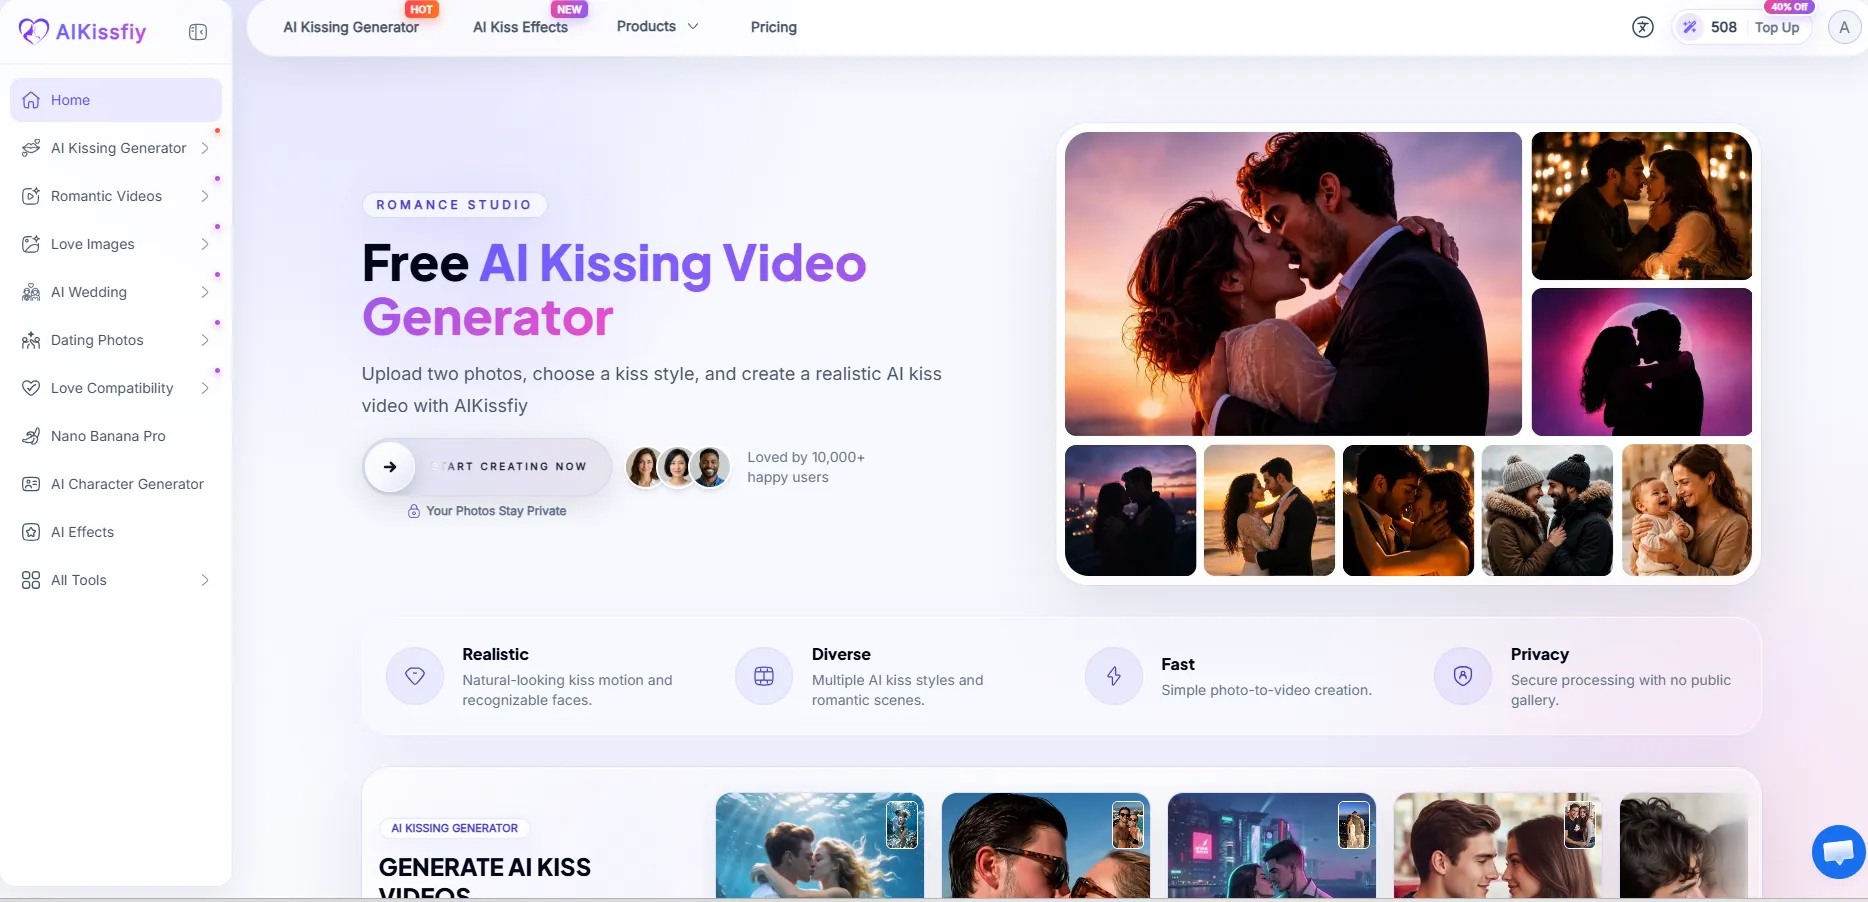Screen dimensions: 1868x902
Task: Open the account avatar A
Action: (x=1844, y=27)
